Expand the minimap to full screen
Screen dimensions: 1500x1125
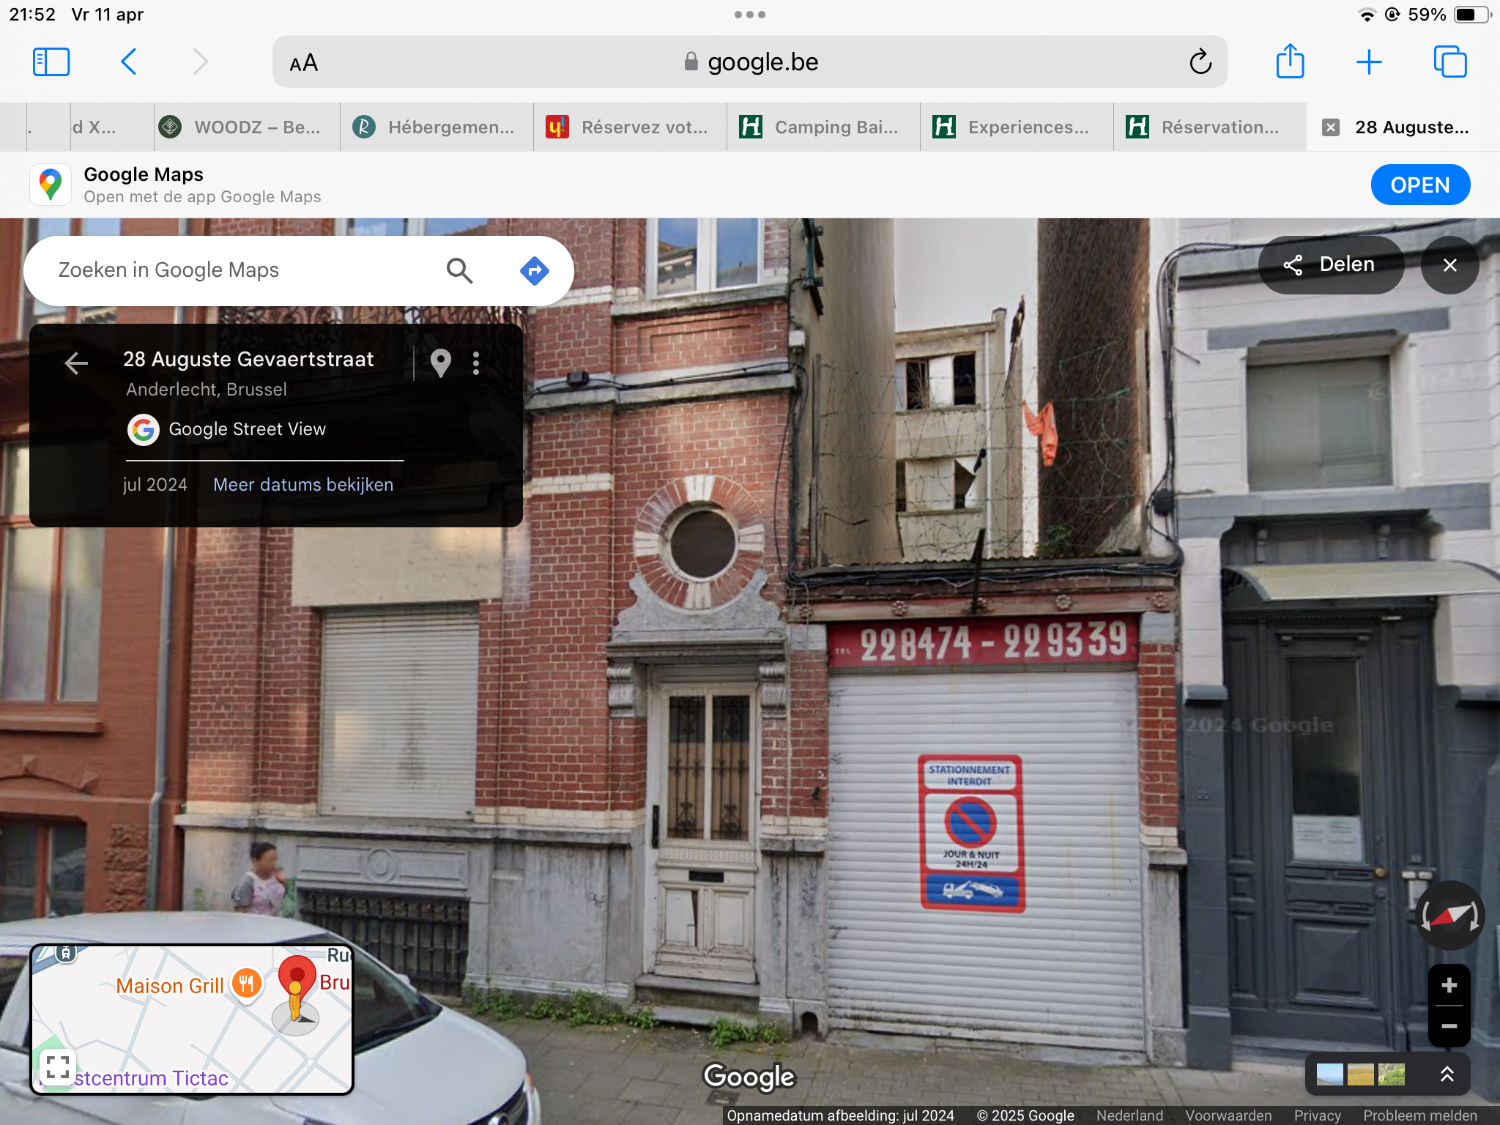click(58, 1067)
